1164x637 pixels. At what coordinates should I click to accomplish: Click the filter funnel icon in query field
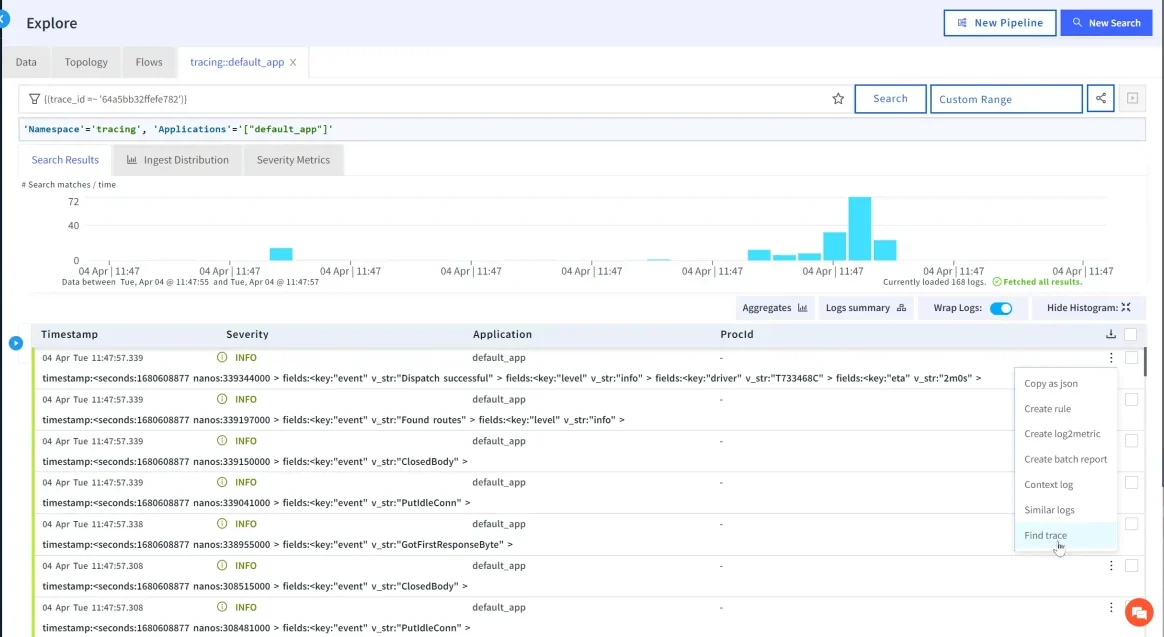(x=34, y=99)
